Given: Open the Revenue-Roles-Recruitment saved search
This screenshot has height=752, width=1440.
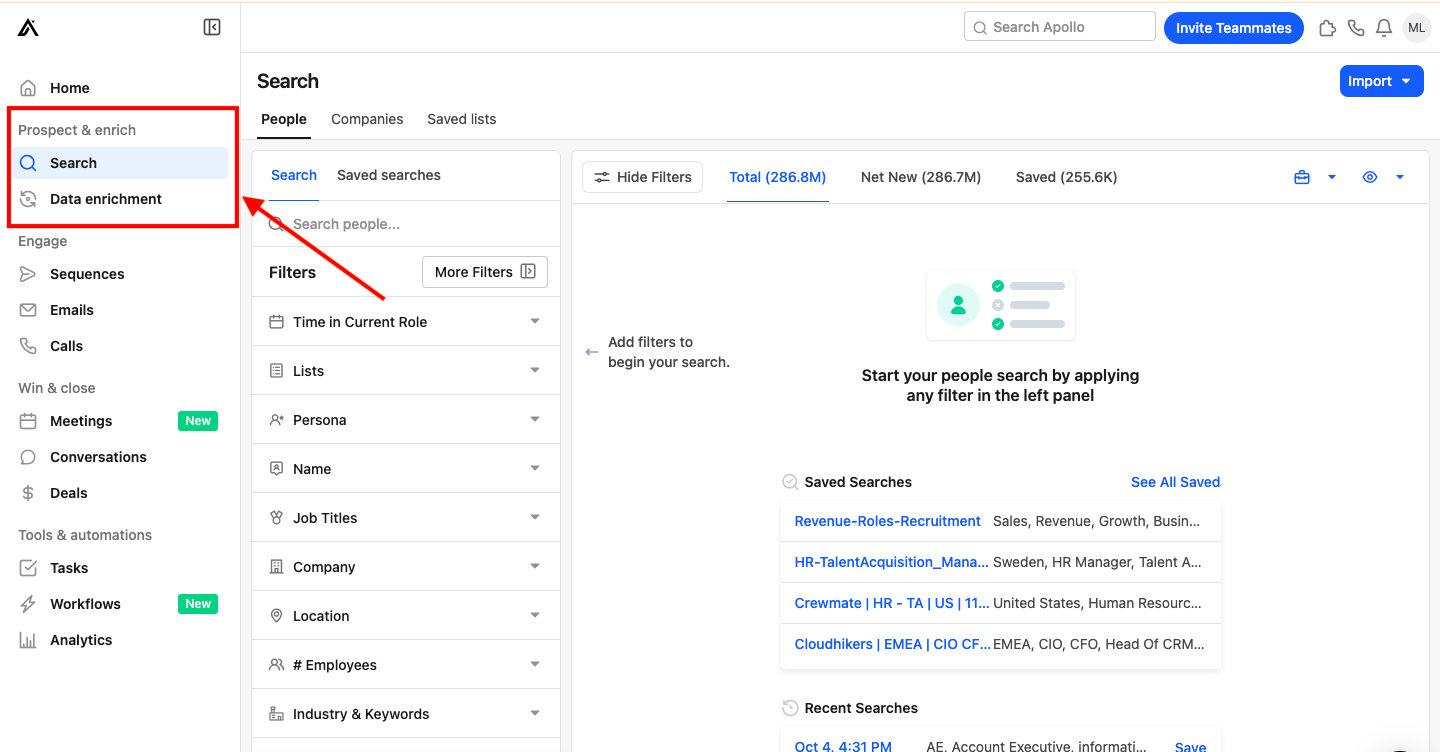Looking at the screenshot, I should 888,521.
